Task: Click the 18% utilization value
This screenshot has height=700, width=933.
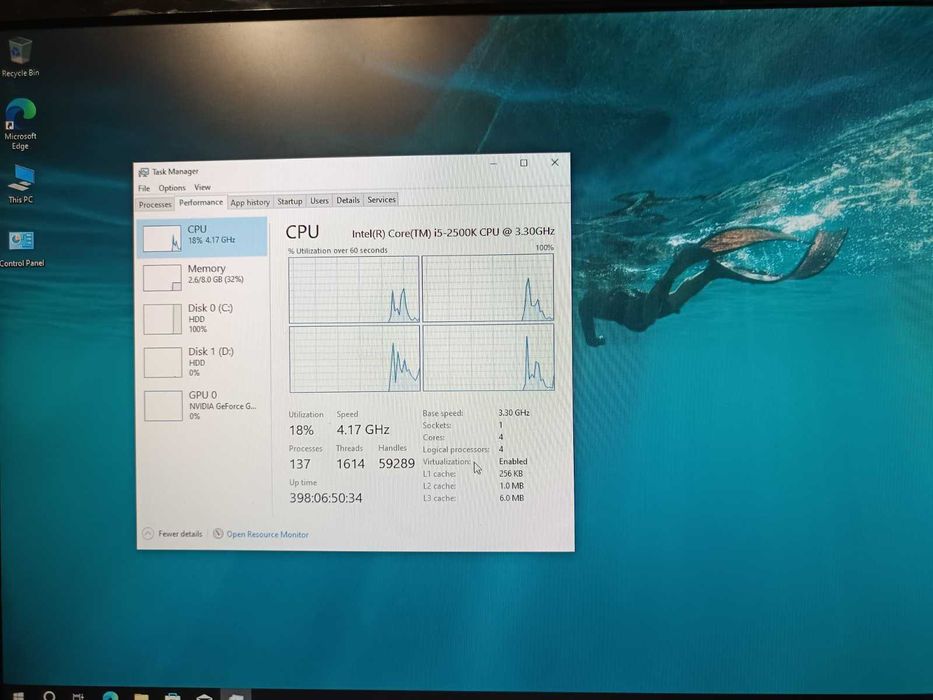Action: click(301, 430)
